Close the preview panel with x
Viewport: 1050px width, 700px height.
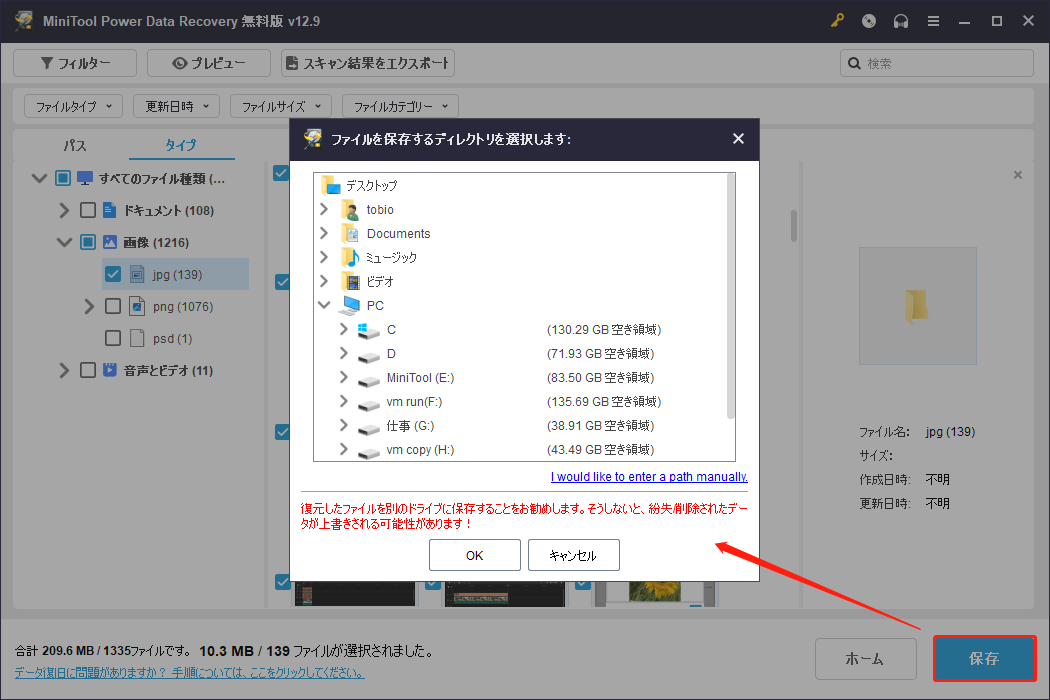1018,175
